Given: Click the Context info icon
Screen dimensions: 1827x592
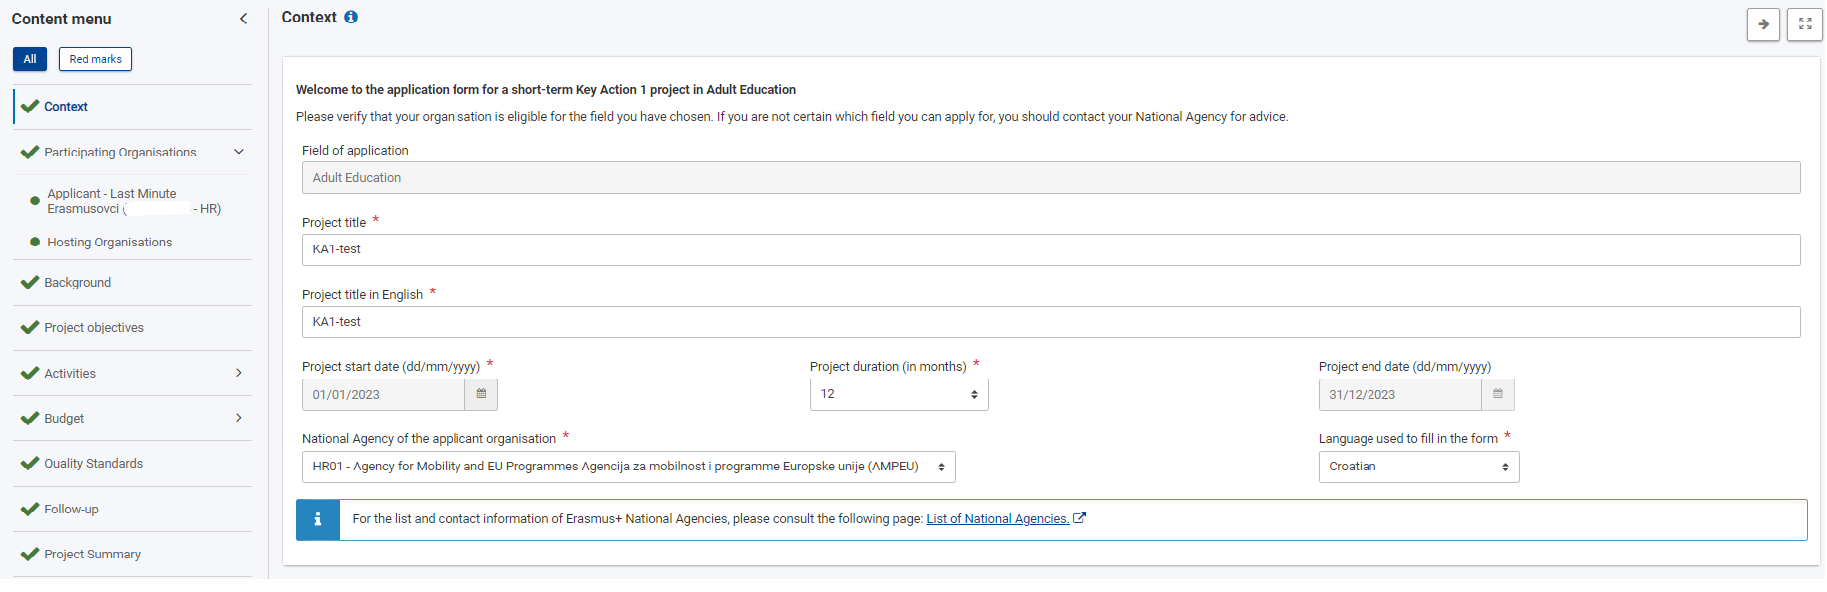Looking at the screenshot, I should 351,17.
